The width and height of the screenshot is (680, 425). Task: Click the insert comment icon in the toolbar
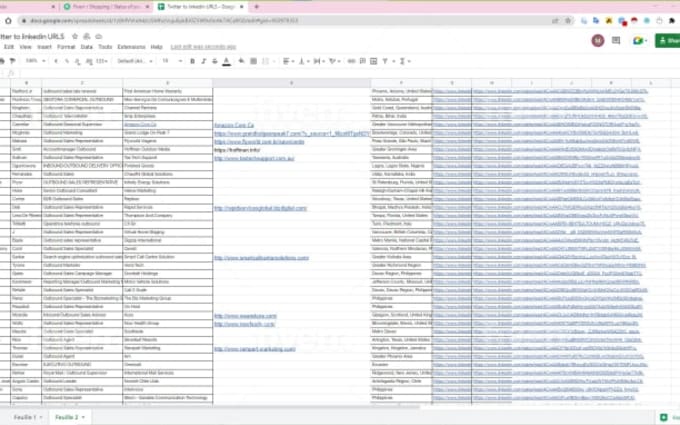(x=363, y=61)
